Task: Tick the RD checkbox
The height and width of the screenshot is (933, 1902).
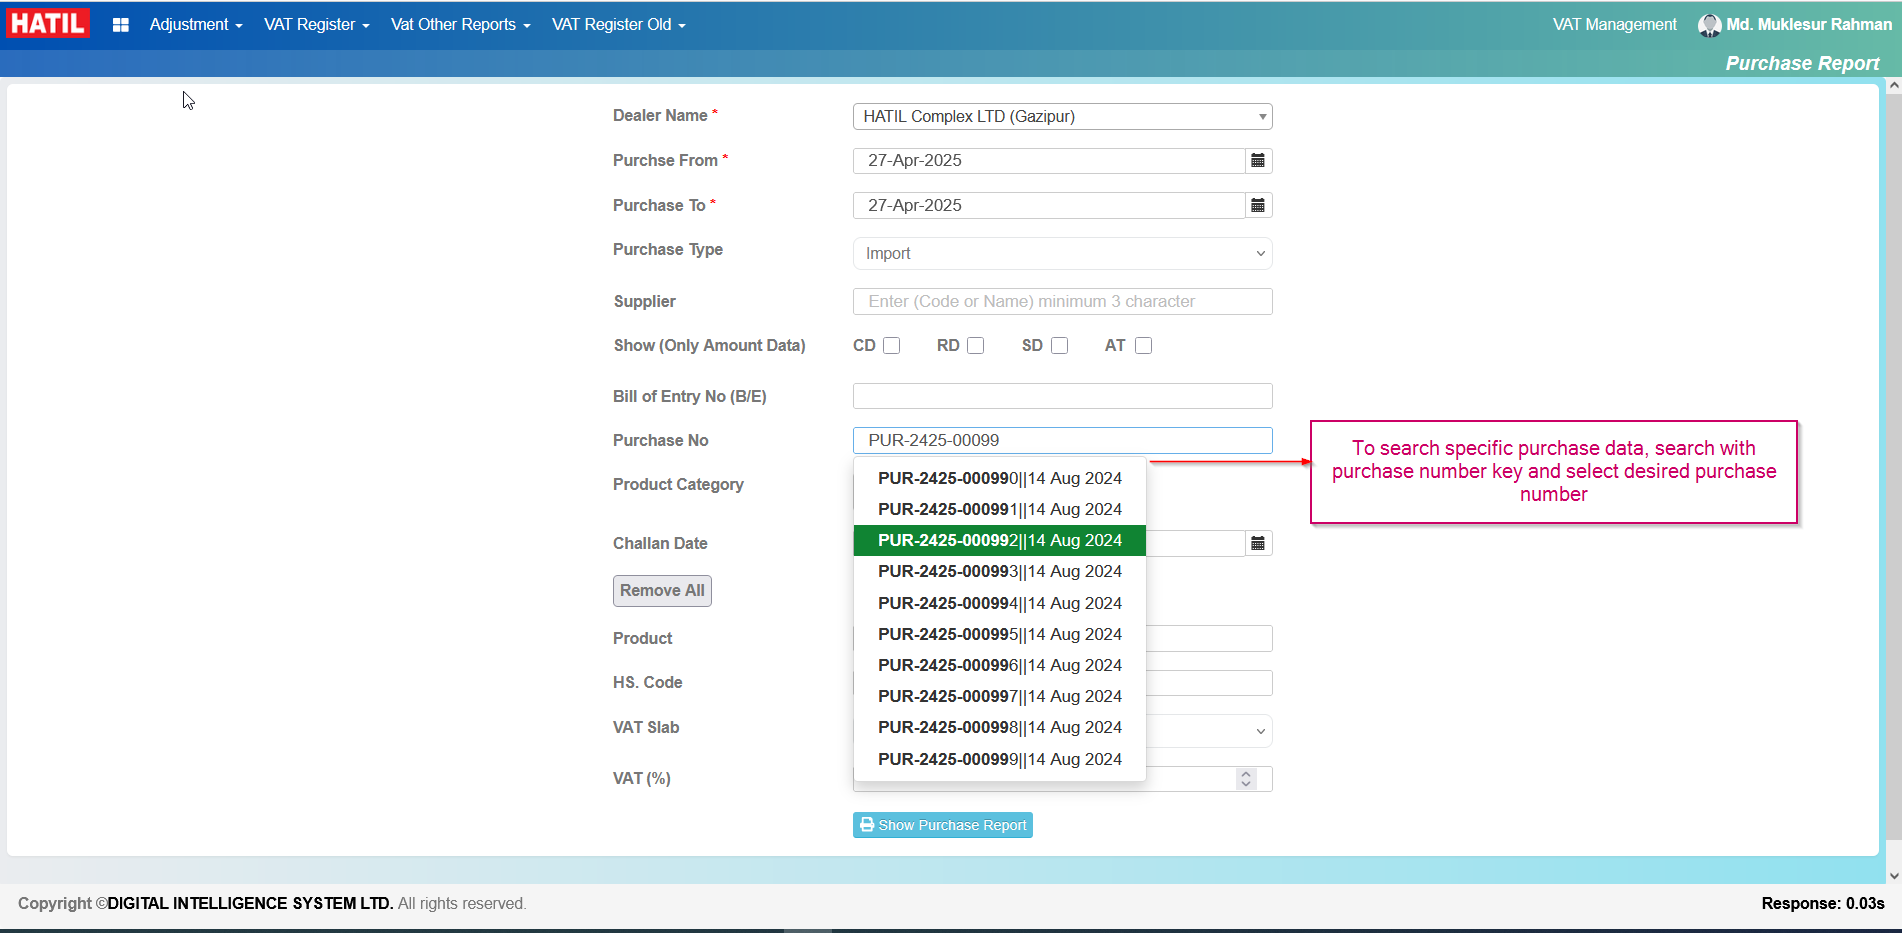Action: point(976,346)
